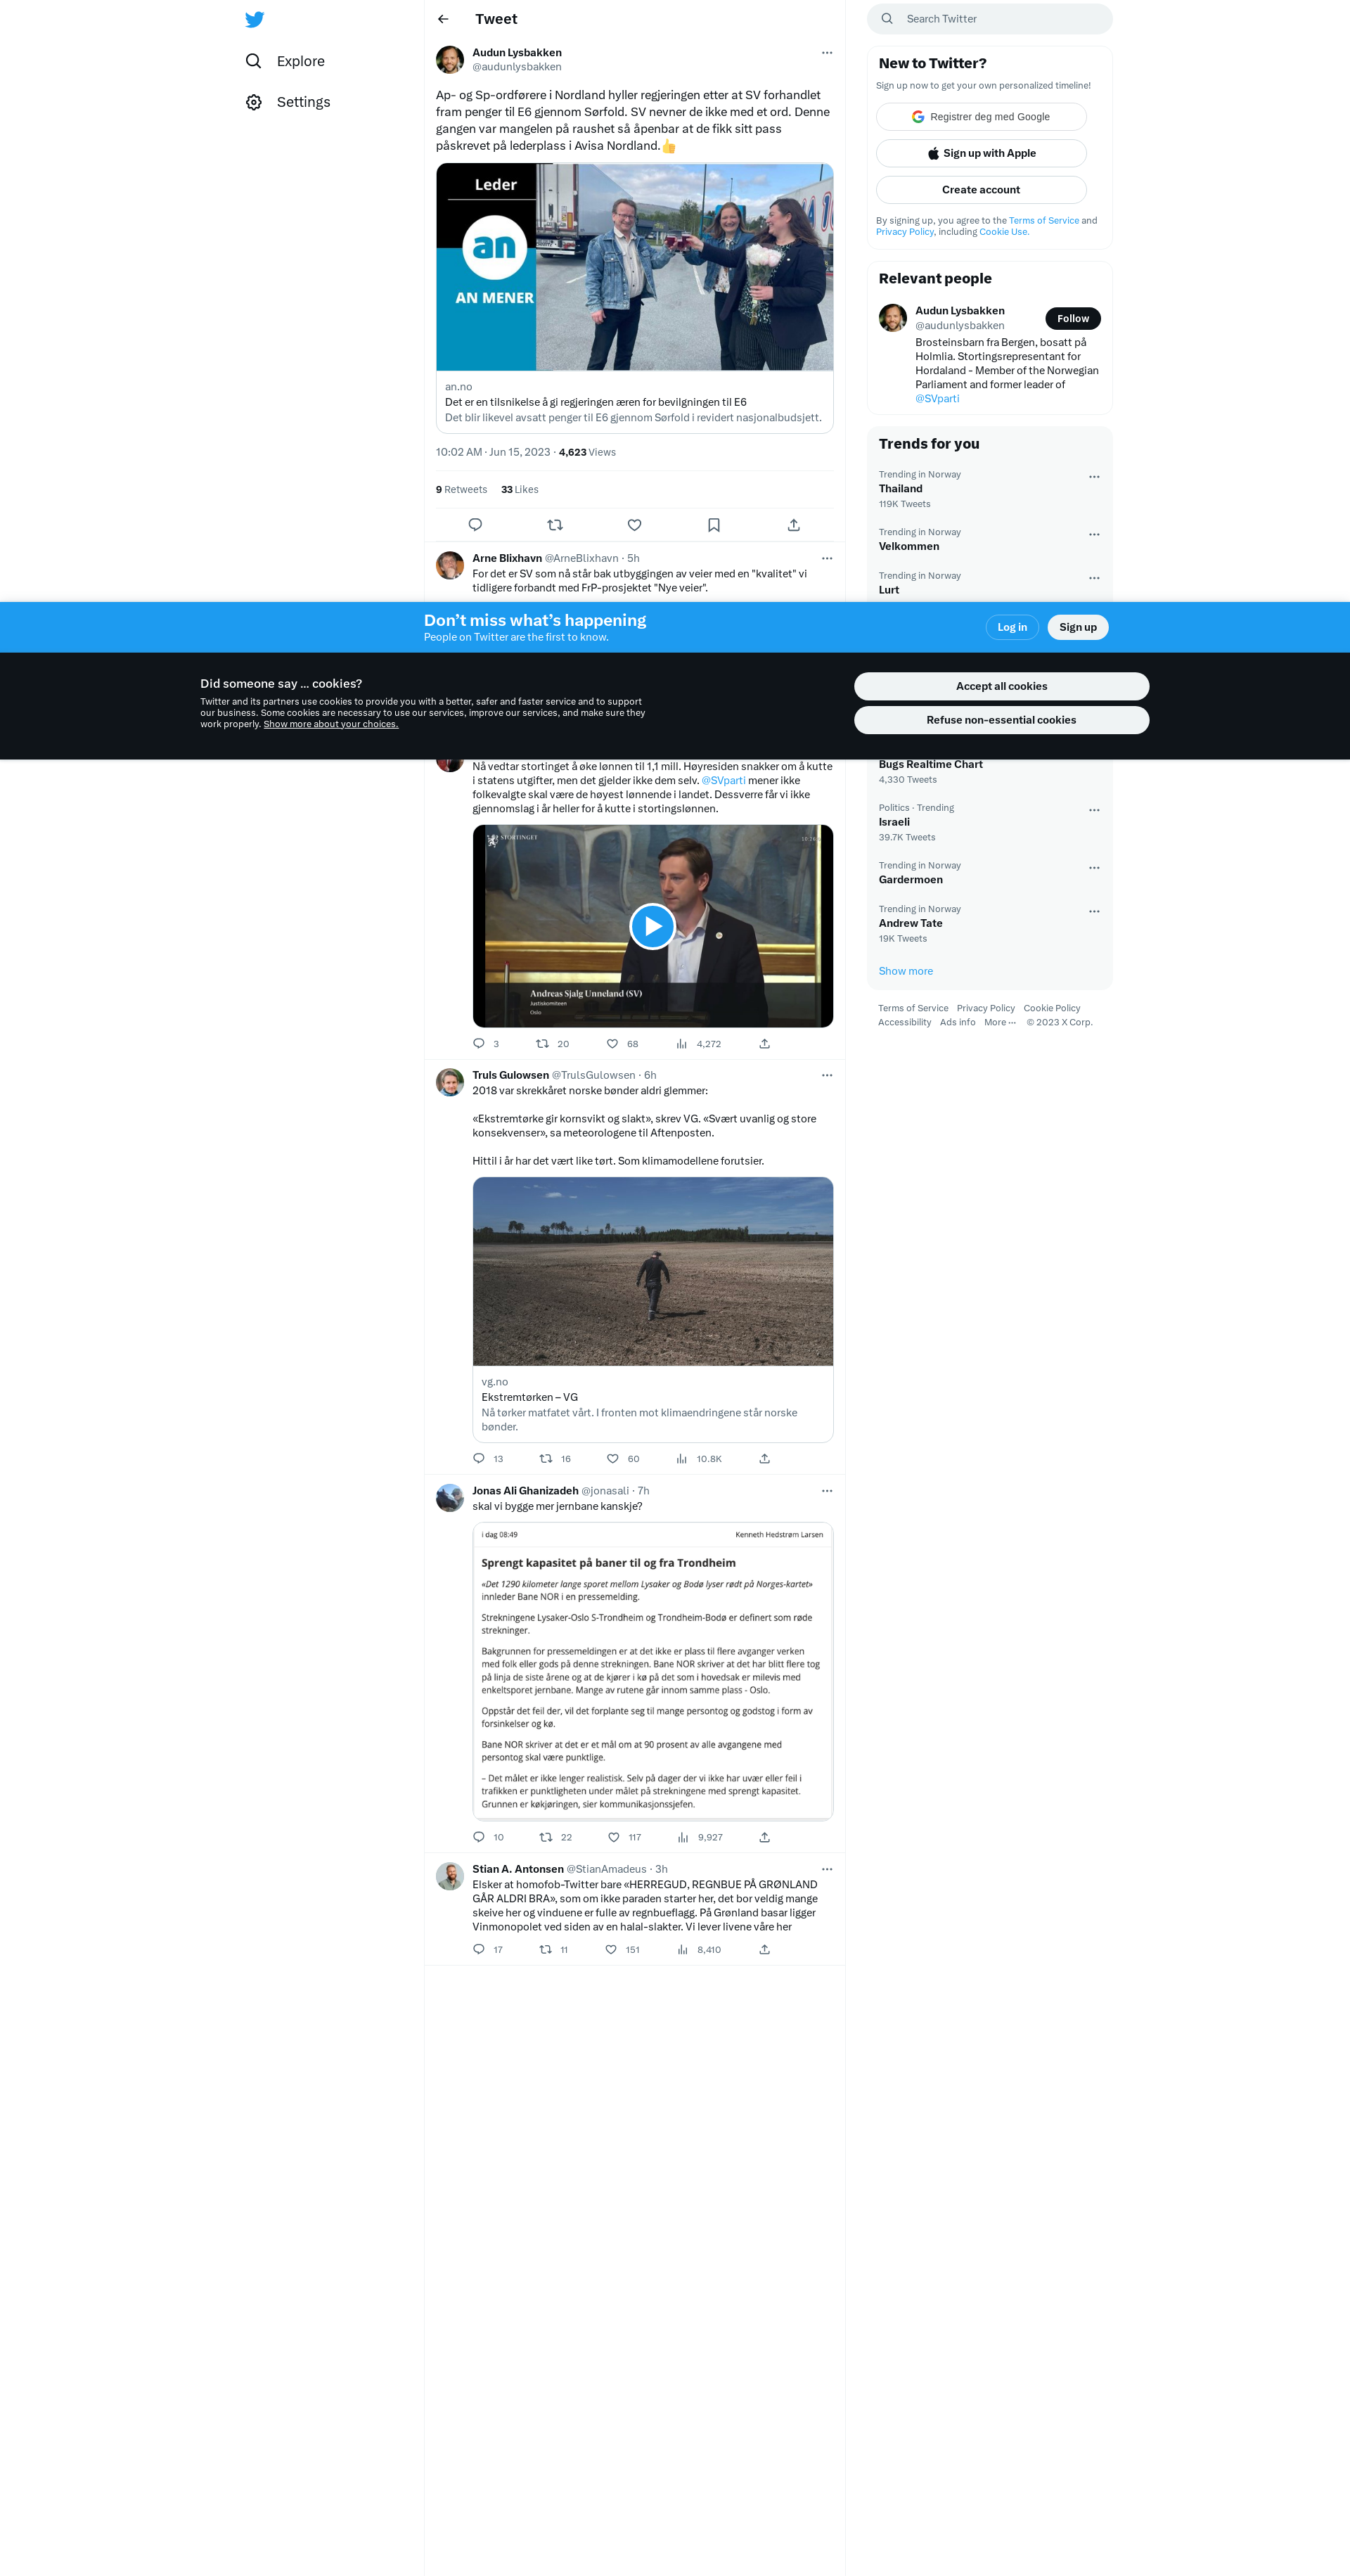Image resolution: width=1350 pixels, height=2576 pixels.
Task: Open Settings from the sidebar
Action: click(288, 102)
